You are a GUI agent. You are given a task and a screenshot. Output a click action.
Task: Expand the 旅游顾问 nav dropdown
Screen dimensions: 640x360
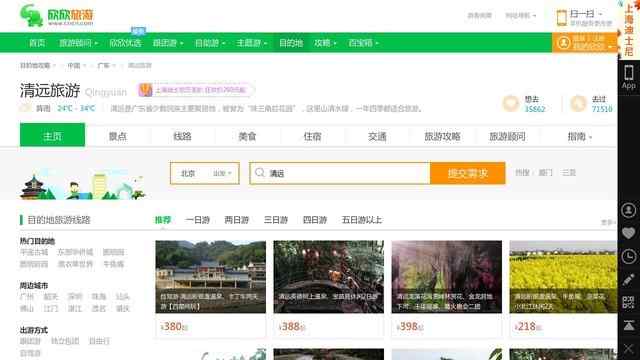pyautogui.click(x=96, y=43)
